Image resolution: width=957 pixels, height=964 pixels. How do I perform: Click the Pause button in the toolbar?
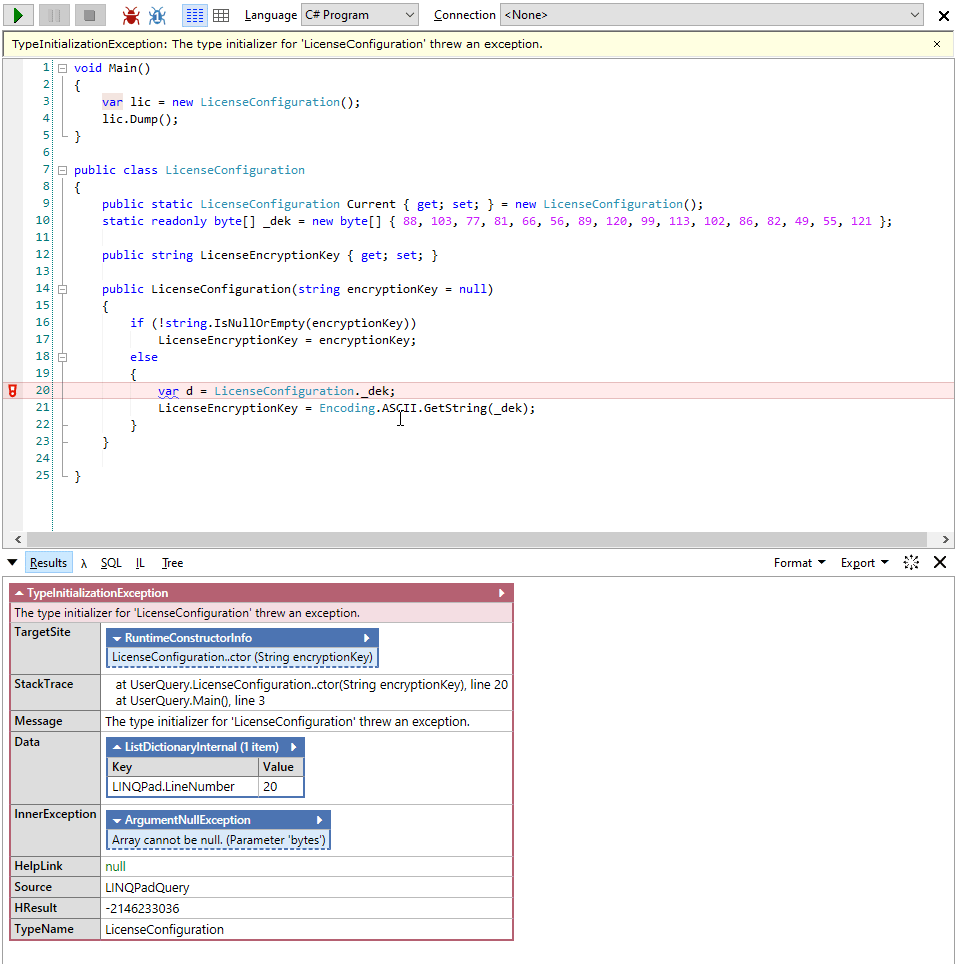54,15
